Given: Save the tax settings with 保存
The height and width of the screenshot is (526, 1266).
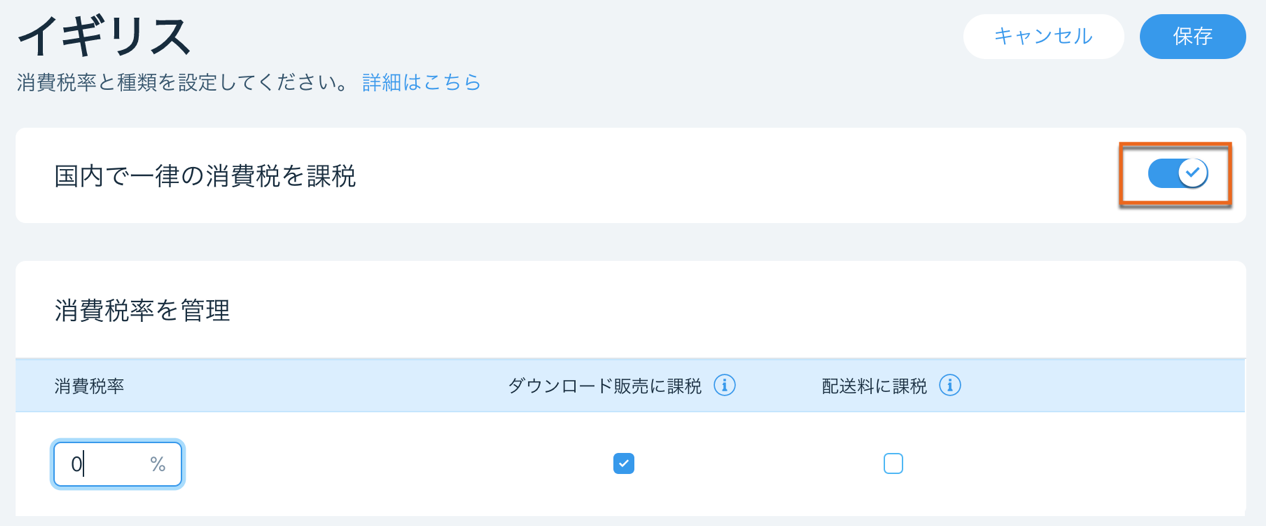Looking at the screenshot, I should pos(1193,36).
